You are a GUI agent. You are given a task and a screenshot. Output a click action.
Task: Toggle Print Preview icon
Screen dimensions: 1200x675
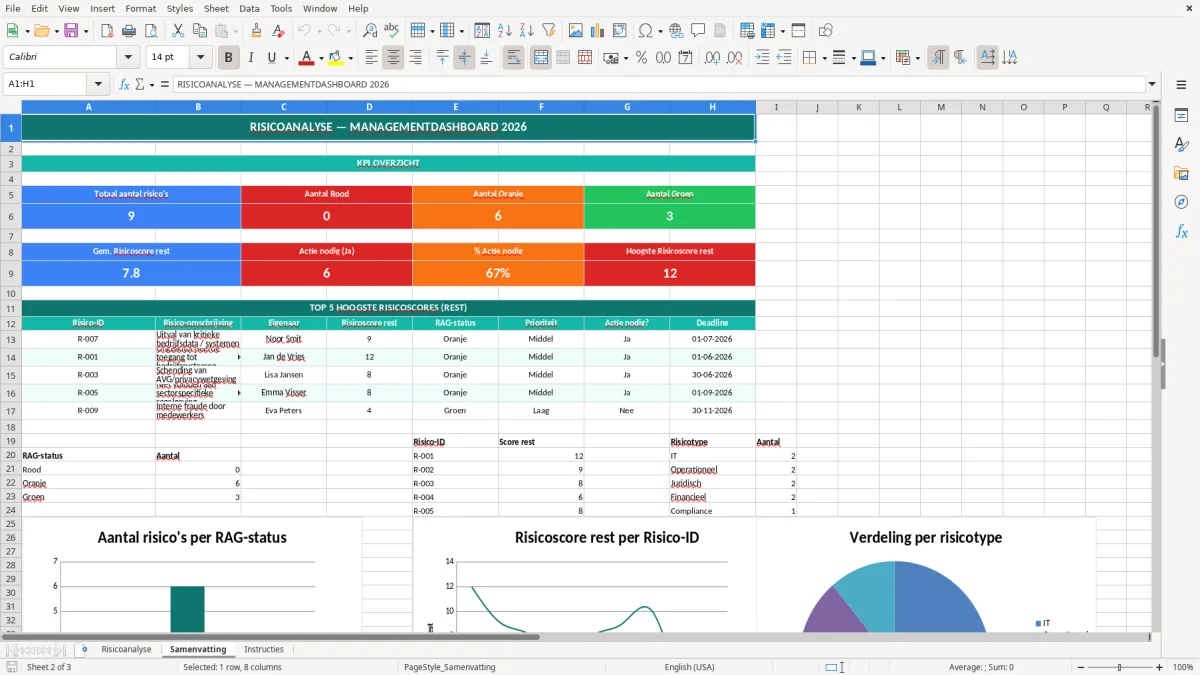pyautogui.click(x=150, y=31)
